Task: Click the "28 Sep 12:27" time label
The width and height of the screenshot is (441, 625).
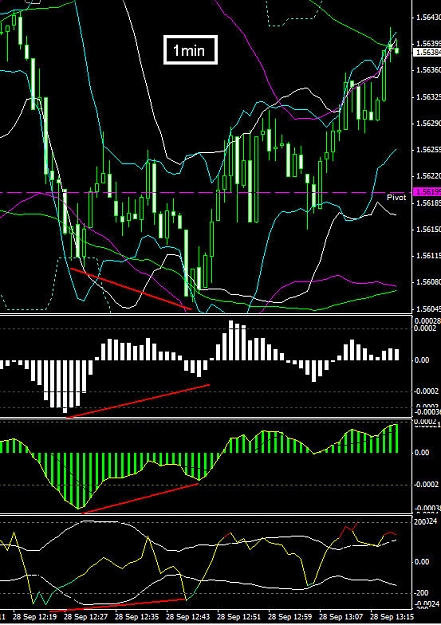Action: click(x=86, y=617)
